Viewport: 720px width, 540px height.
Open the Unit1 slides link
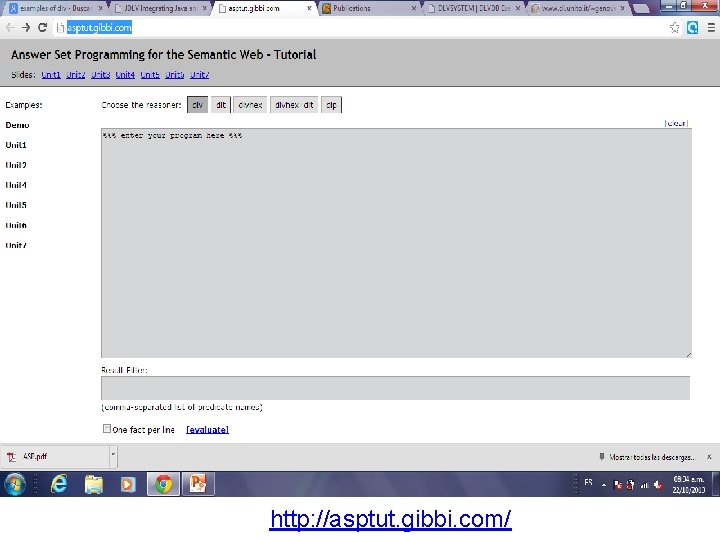[51, 75]
